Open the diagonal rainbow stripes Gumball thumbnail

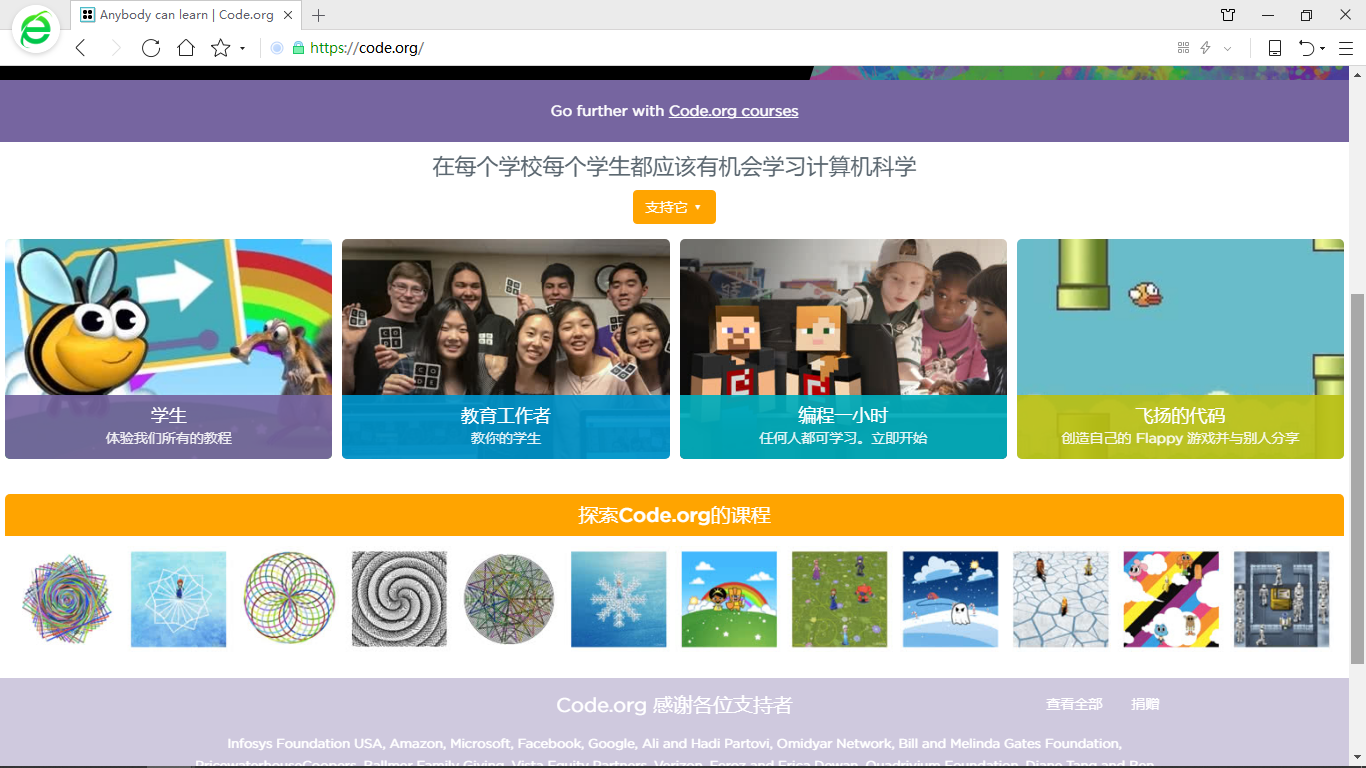coord(1171,599)
